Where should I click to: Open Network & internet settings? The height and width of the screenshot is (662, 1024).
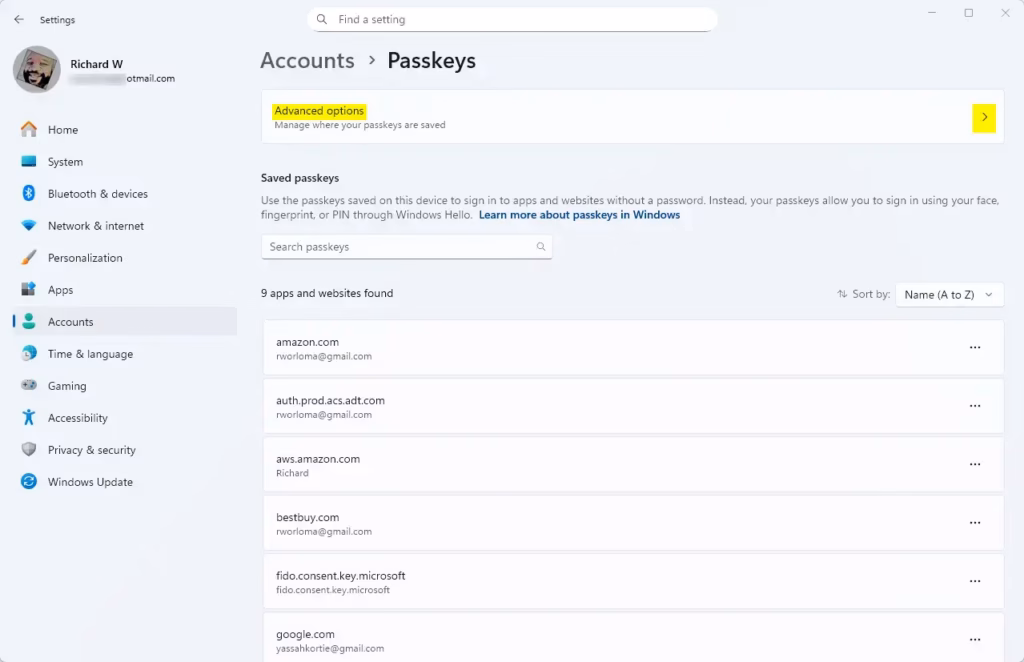click(x=96, y=225)
